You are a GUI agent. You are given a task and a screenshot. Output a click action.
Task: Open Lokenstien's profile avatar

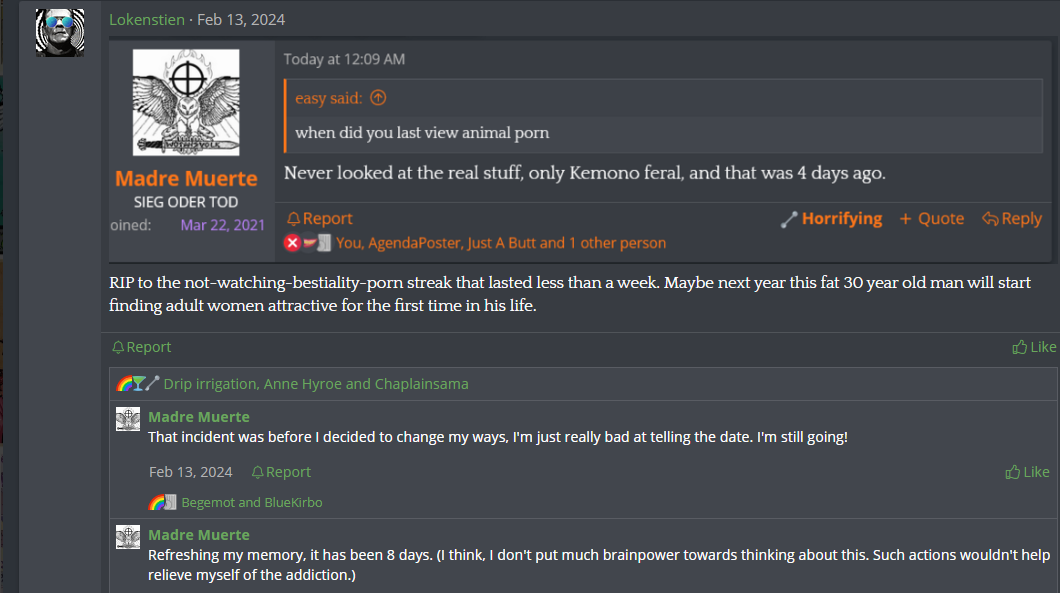[x=60, y=32]
